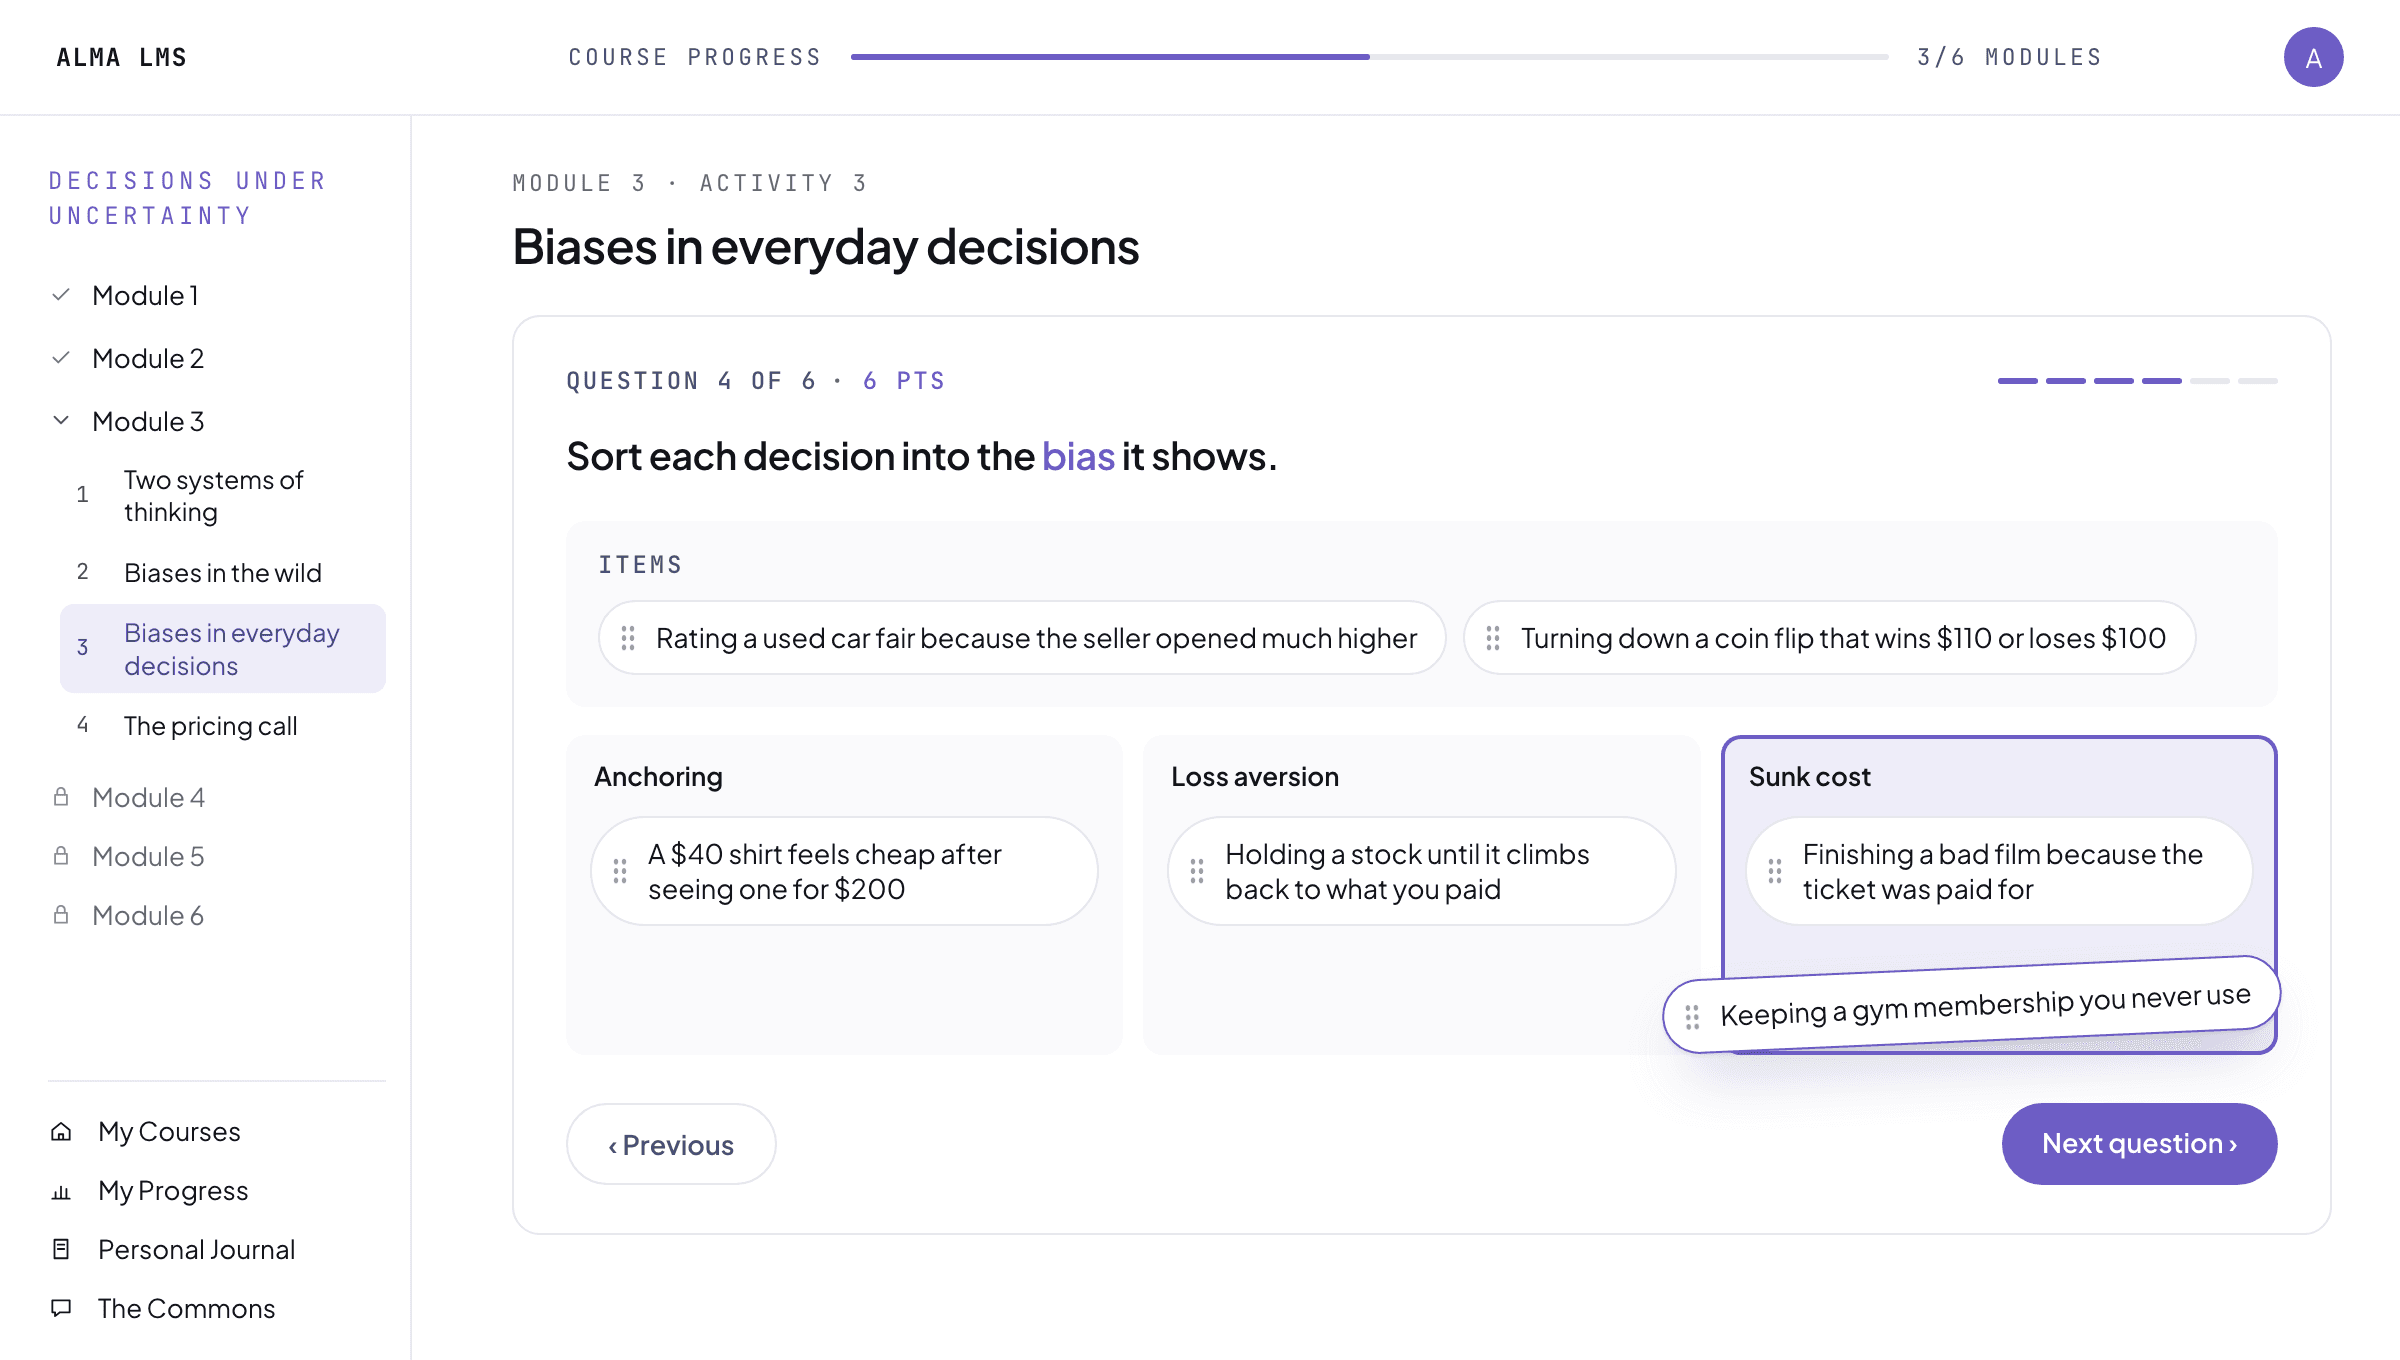Grab the drag handle on the gym membership card
The width and height of the screenshot is (2400, 1360).
click(1692, 1017)
